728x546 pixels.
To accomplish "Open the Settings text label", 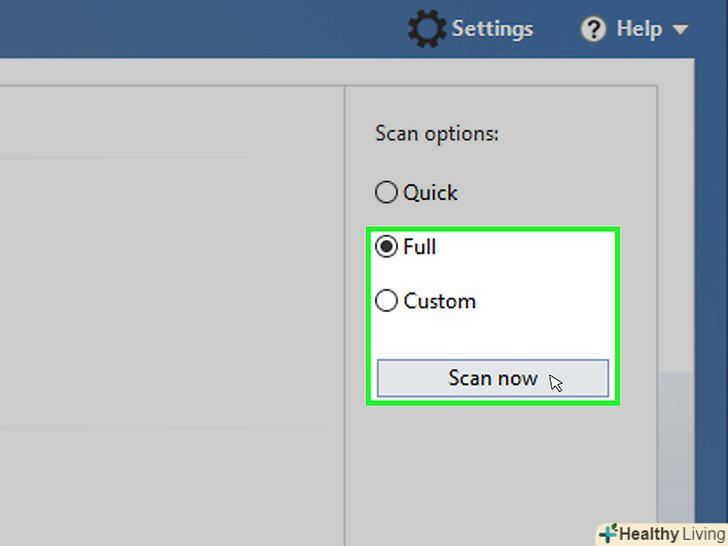I will [x=492, y=29].
